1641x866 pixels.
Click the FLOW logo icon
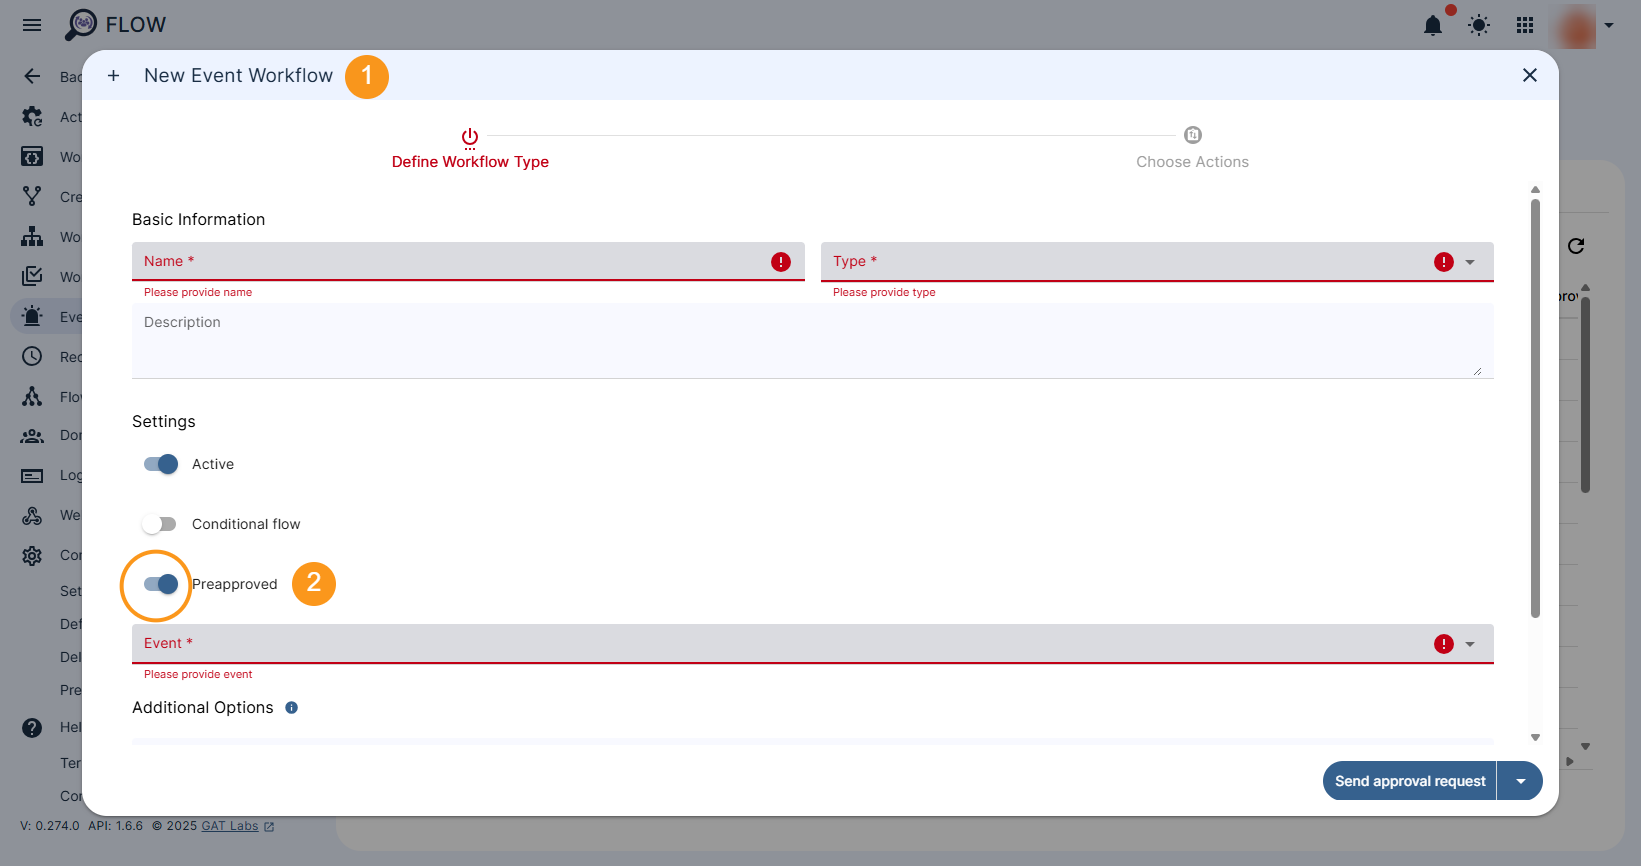click(x=81, y=25)
